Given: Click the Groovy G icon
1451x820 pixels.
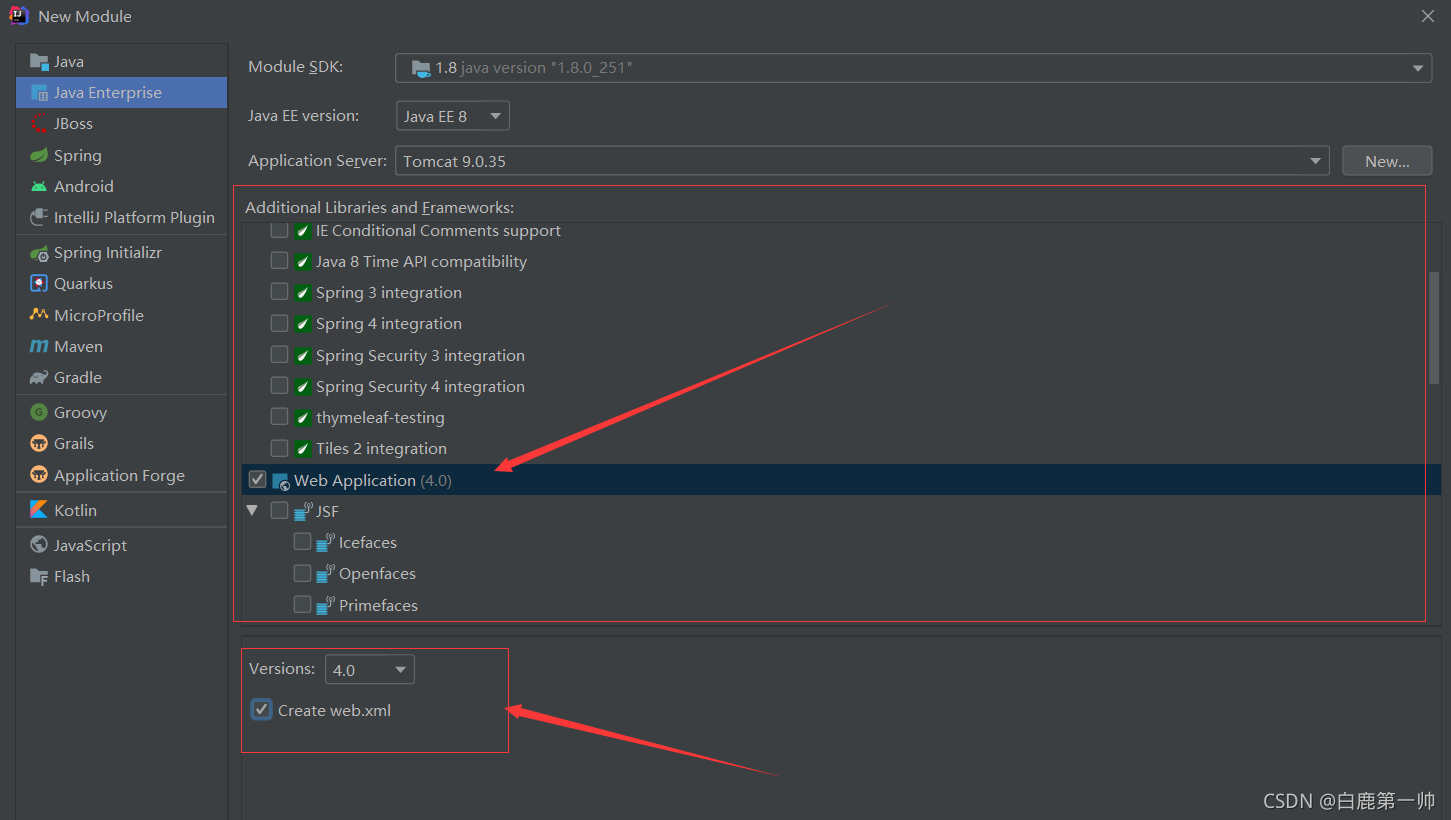Looking at the screenshot, I should click(39, 412).
